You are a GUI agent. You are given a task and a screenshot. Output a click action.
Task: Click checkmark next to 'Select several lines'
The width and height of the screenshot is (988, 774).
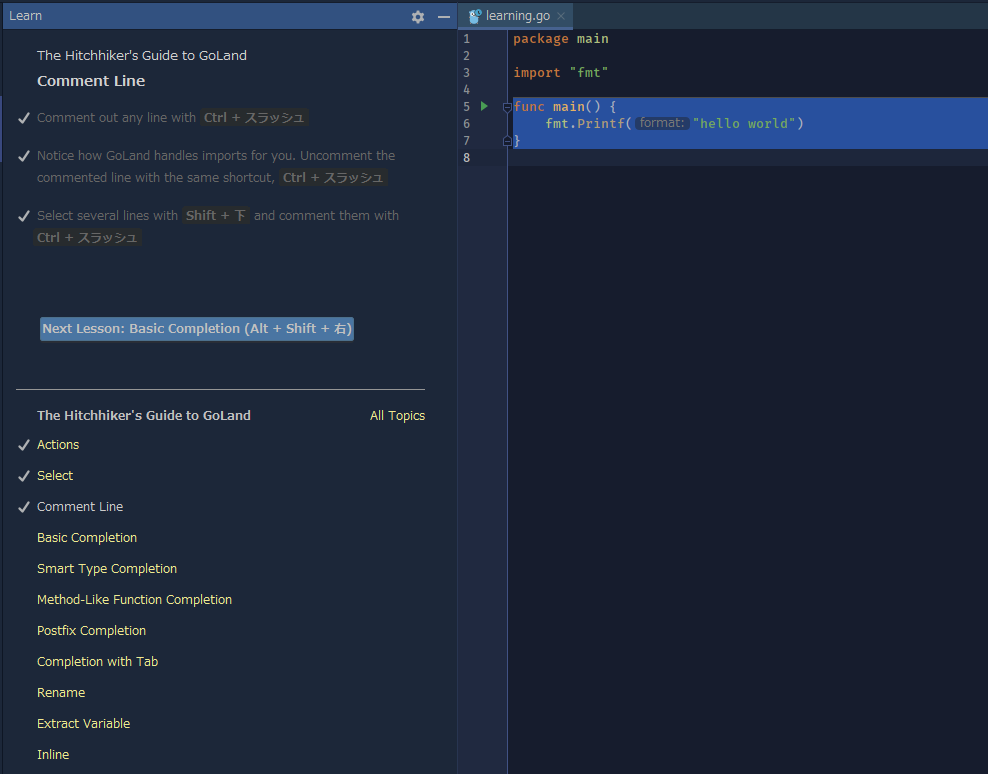tap(24, 216)
